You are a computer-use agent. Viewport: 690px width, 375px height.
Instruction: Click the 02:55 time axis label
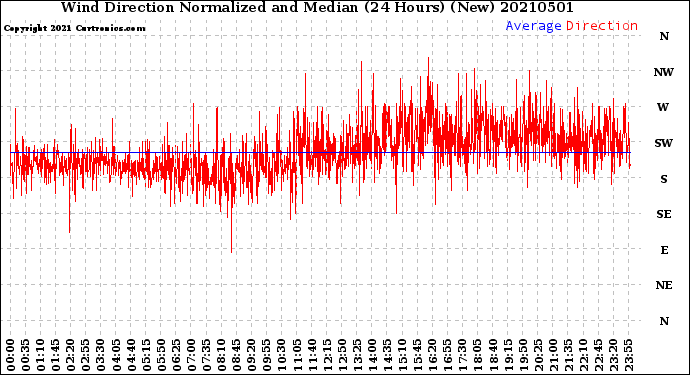86,355
